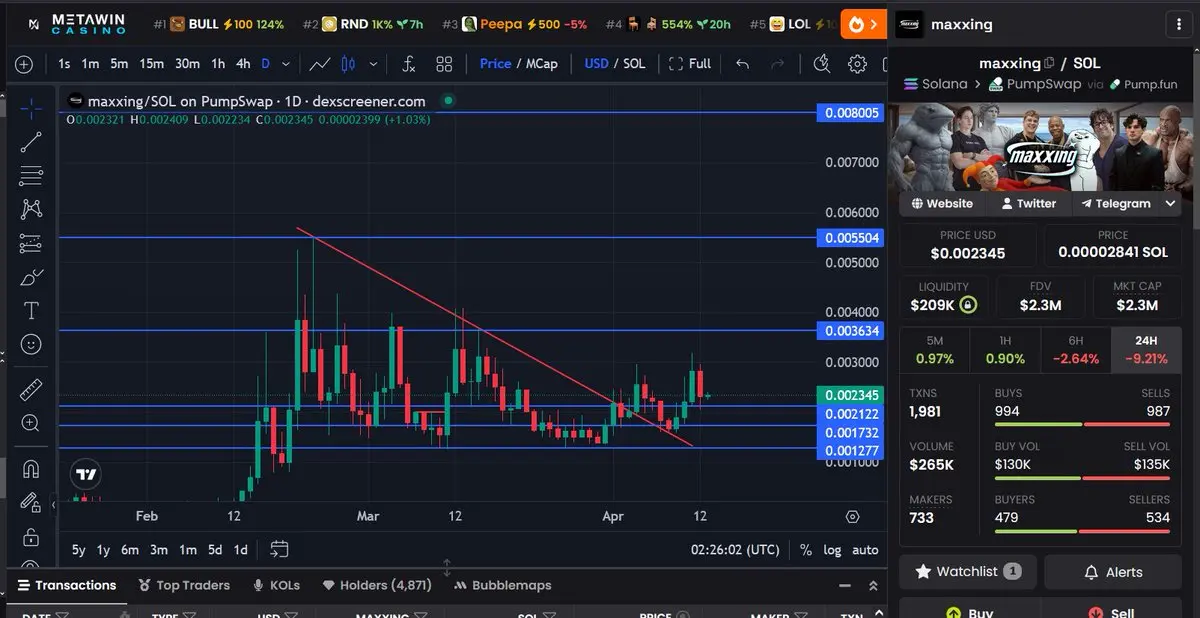Switch chart denomination to SOL
Viewport: 1200px width, 618px height.
634,63
